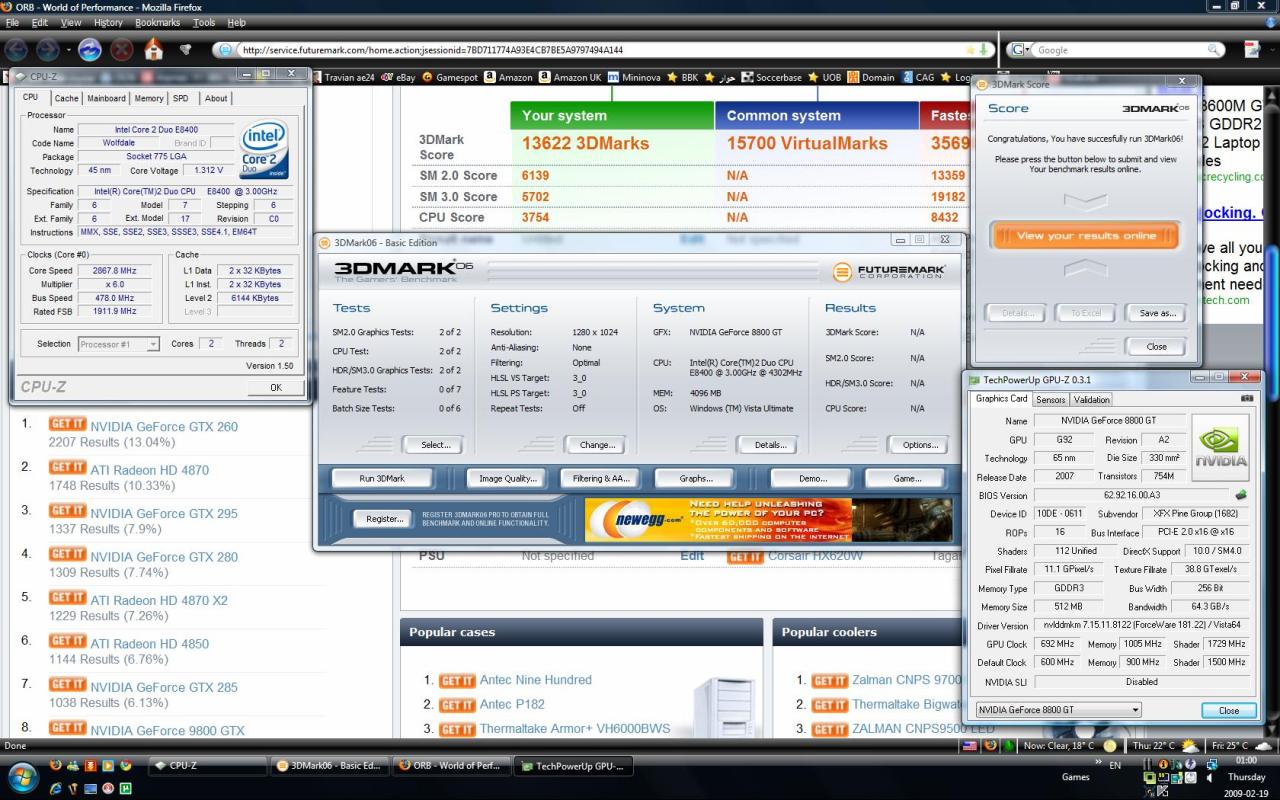The width and height of the screenshot is (1280, 800).
Task: Switch to the Cache tab in CPU-Z
Action: click(67, 98)
